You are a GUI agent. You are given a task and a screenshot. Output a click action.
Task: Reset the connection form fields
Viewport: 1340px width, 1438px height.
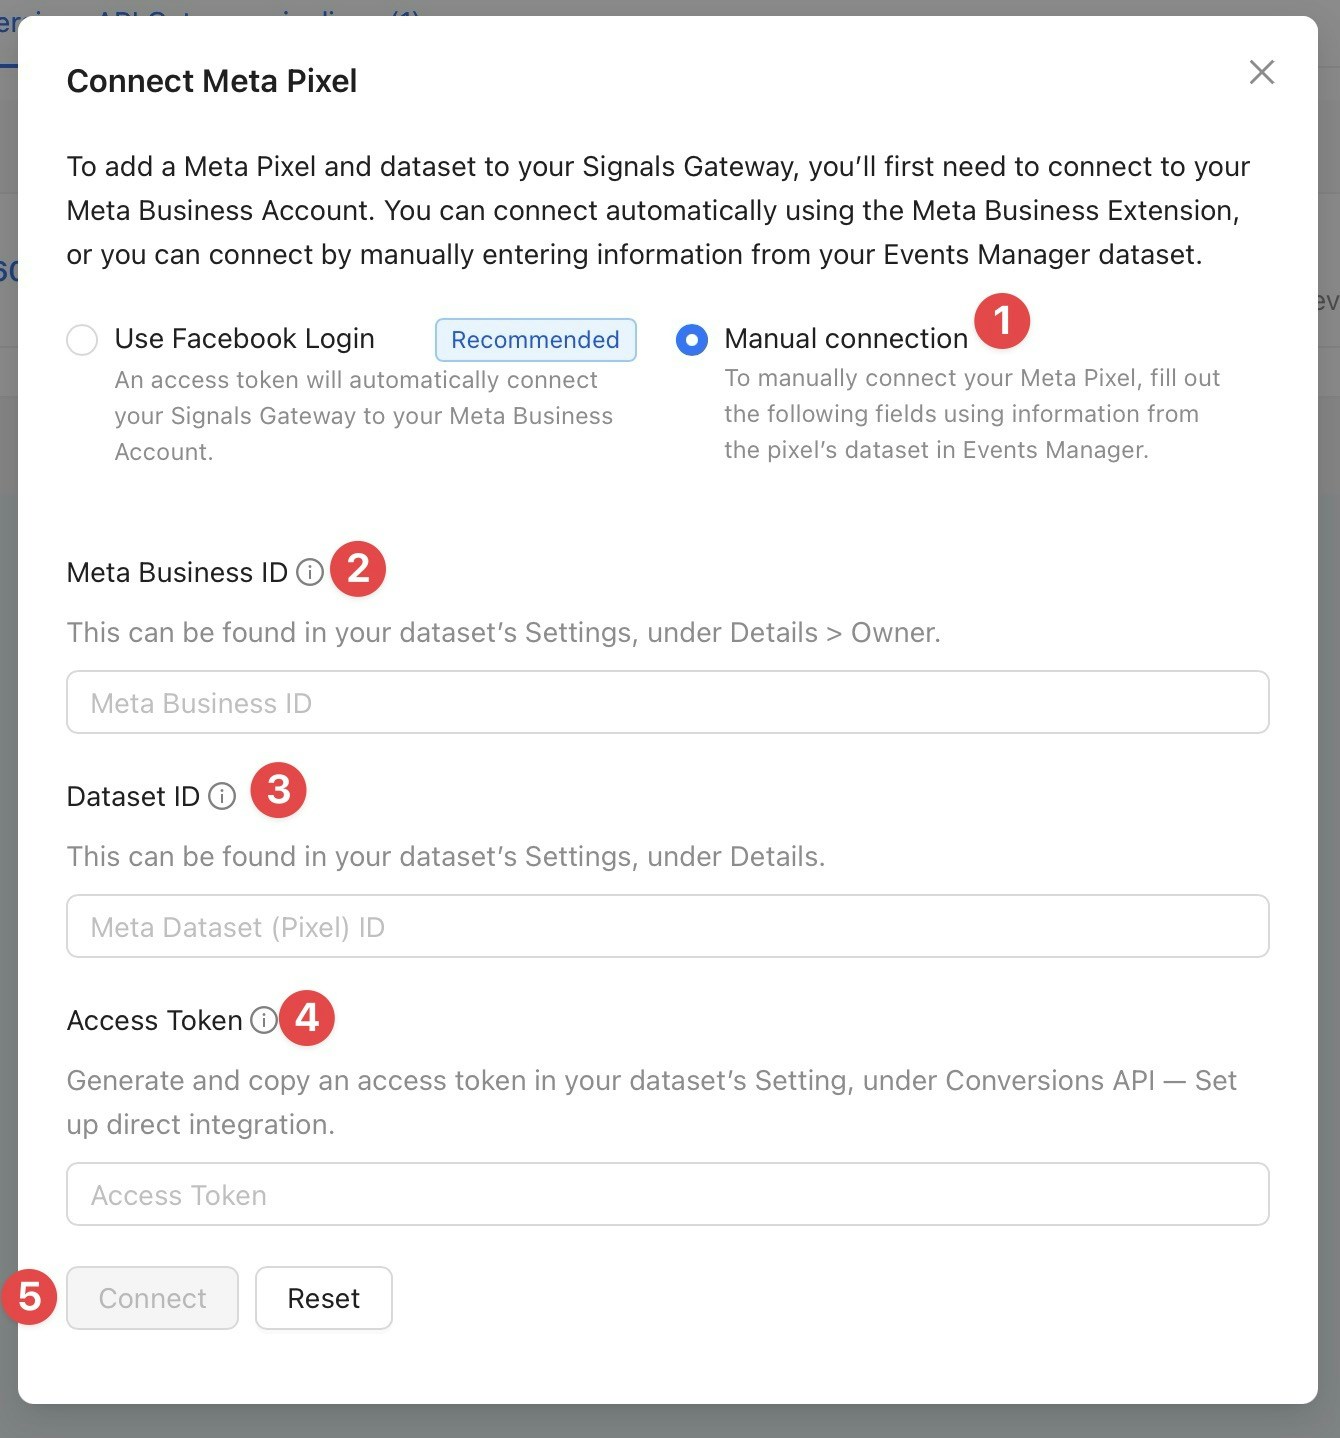coord(323,1297)
